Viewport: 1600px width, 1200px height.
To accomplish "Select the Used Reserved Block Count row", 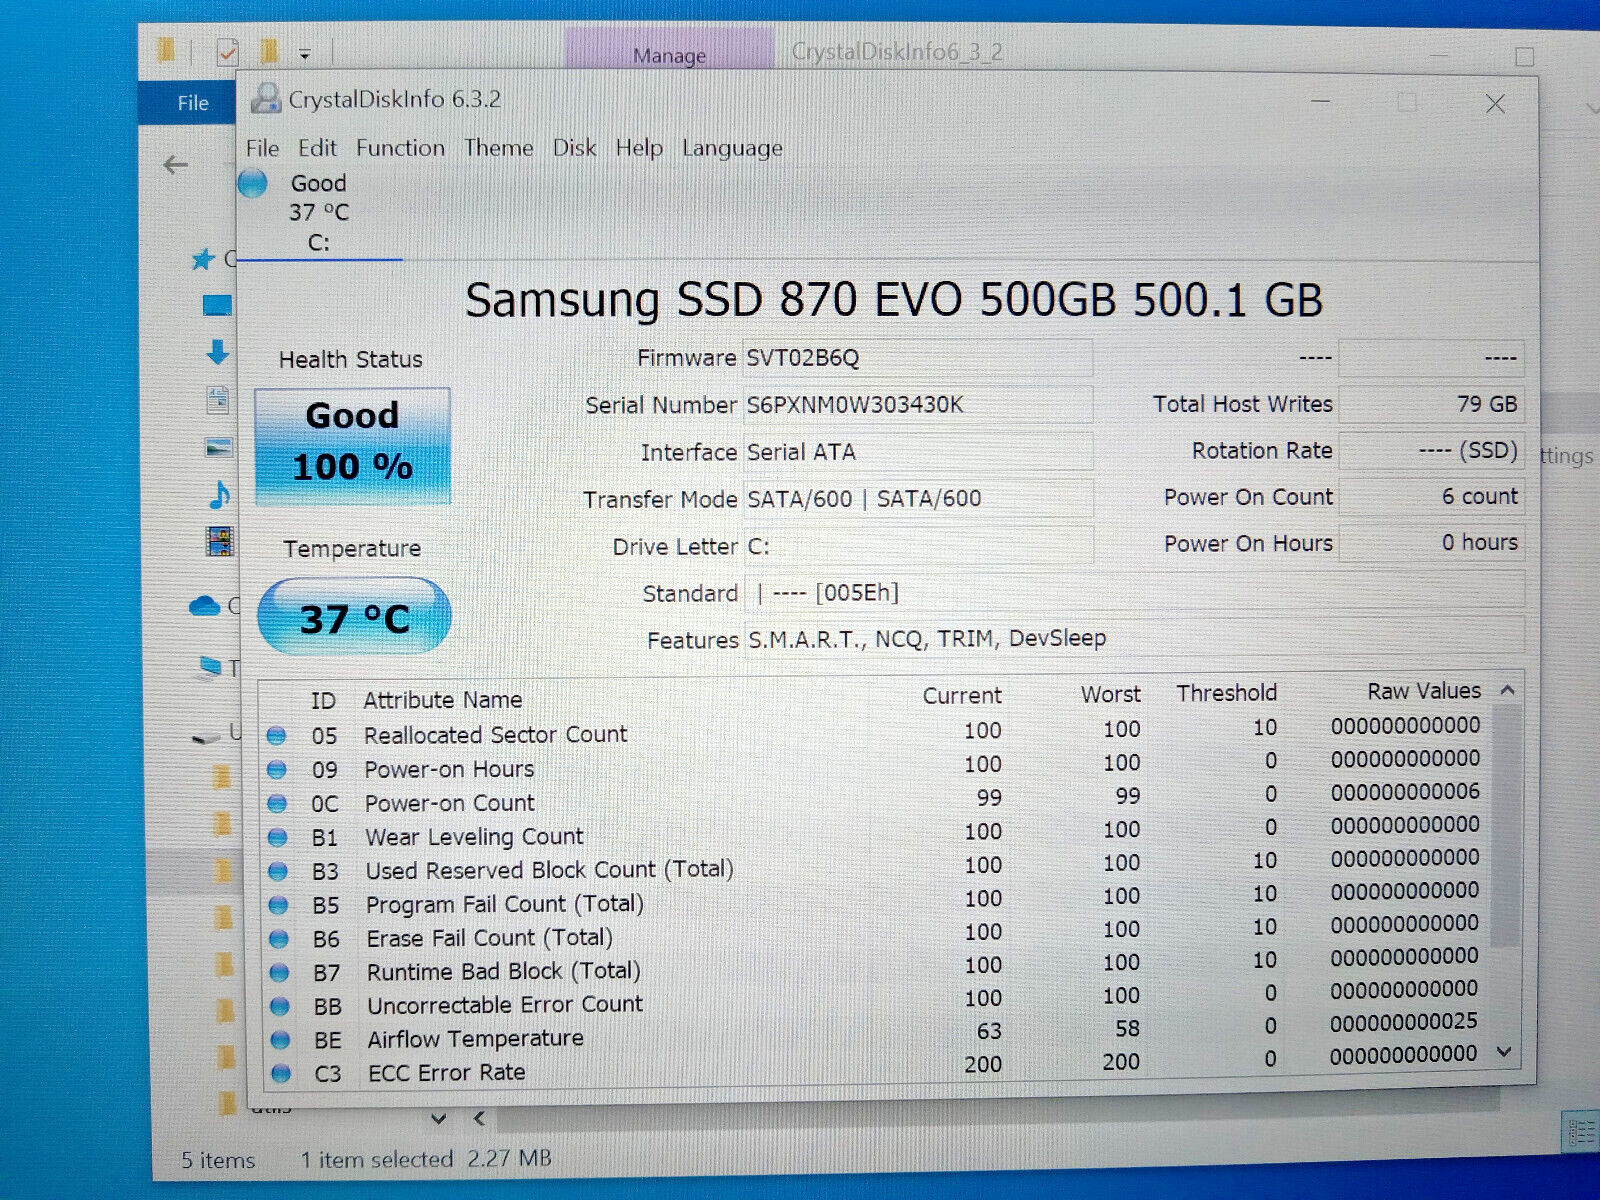I will point(875,866).
